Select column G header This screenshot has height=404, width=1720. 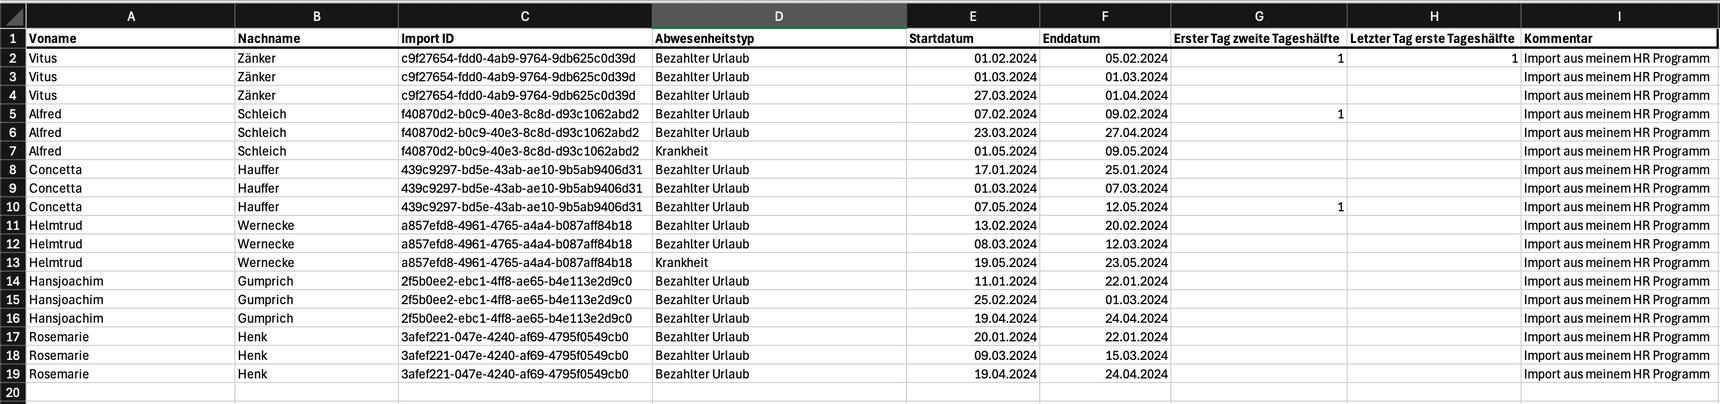tap(1259, 16)
